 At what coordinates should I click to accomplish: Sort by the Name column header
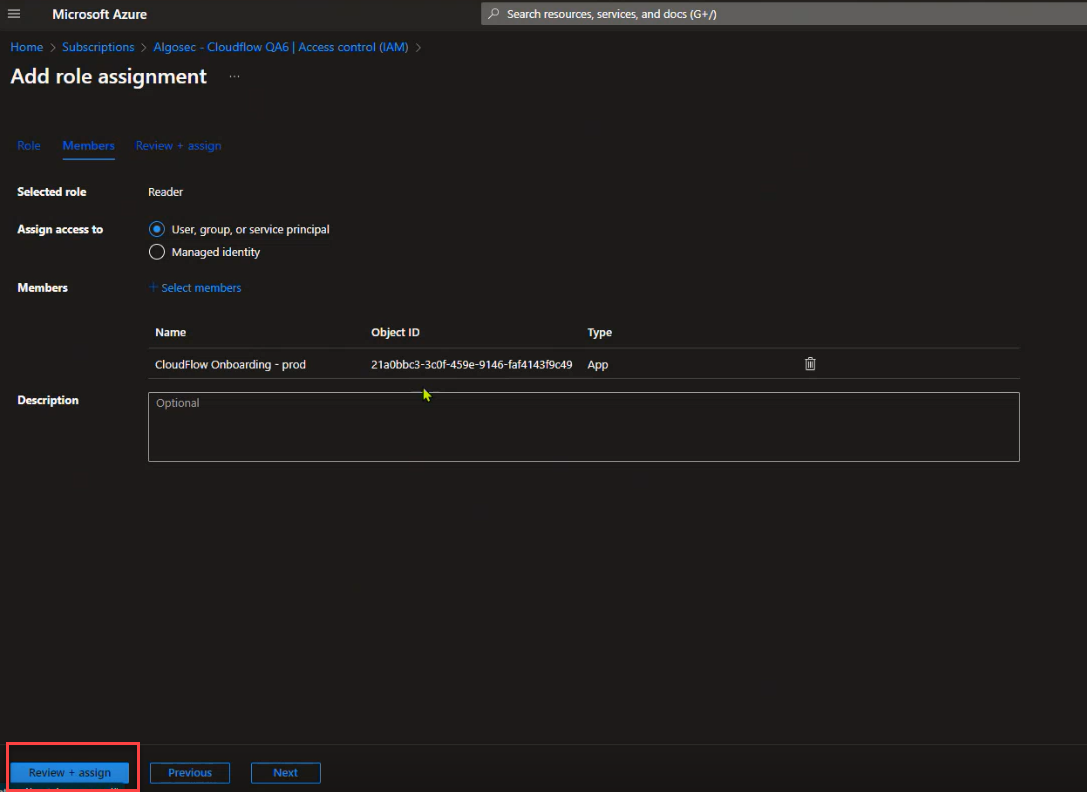click(171, 332)
